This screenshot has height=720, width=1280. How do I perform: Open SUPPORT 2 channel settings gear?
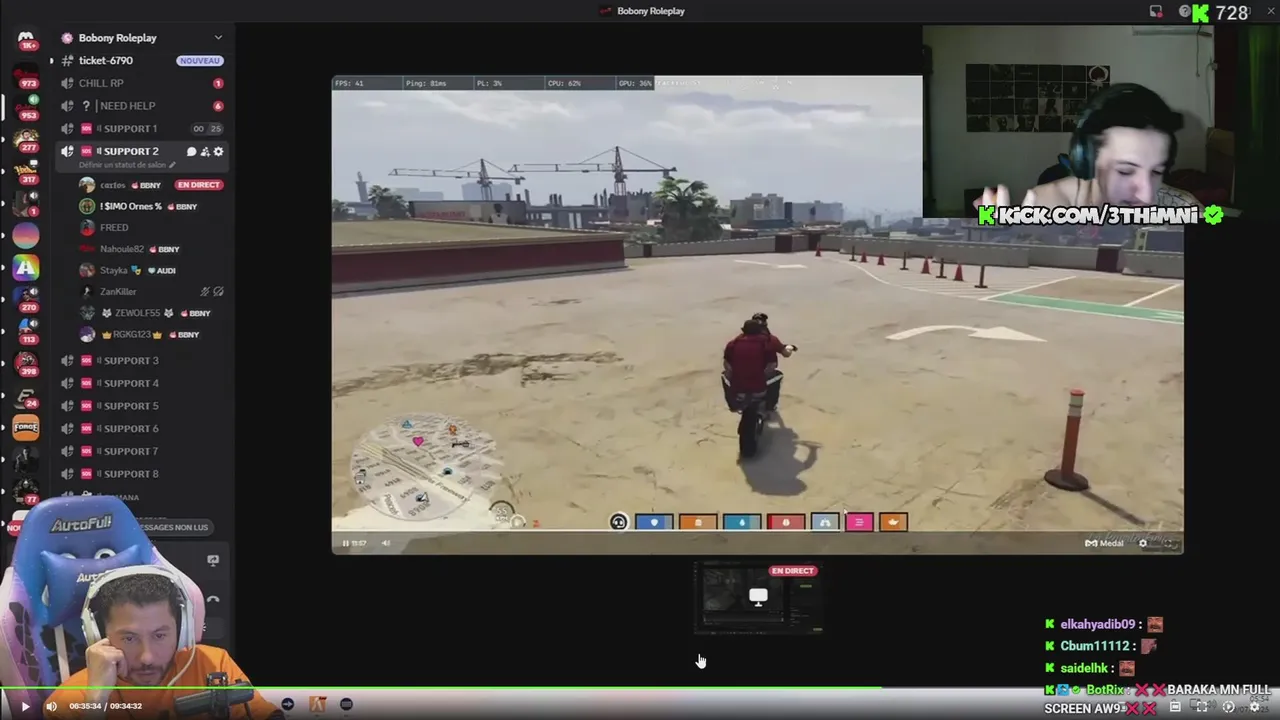click(218, 152)
